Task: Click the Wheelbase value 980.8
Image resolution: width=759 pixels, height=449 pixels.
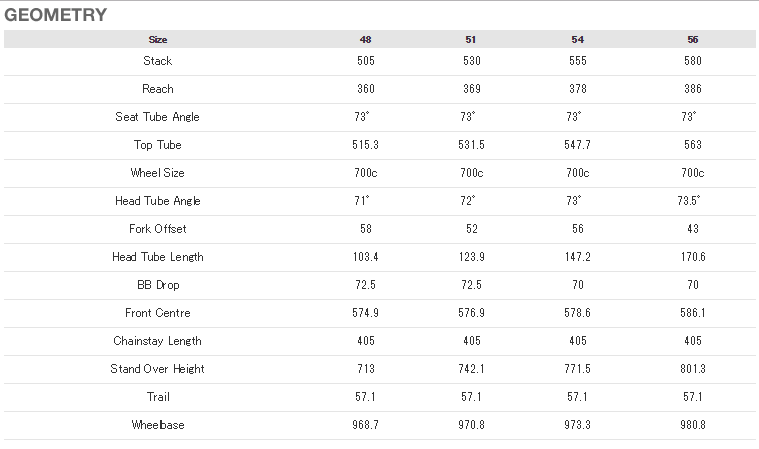Action: click(x=693, y=425)
